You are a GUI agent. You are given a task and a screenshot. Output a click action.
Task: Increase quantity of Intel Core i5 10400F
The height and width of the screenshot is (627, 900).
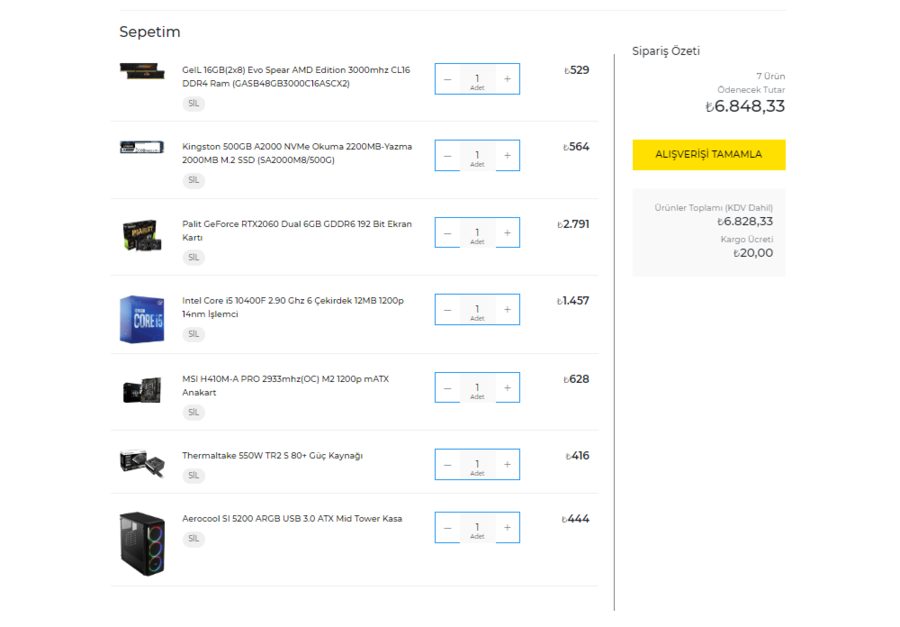(507, 310)
